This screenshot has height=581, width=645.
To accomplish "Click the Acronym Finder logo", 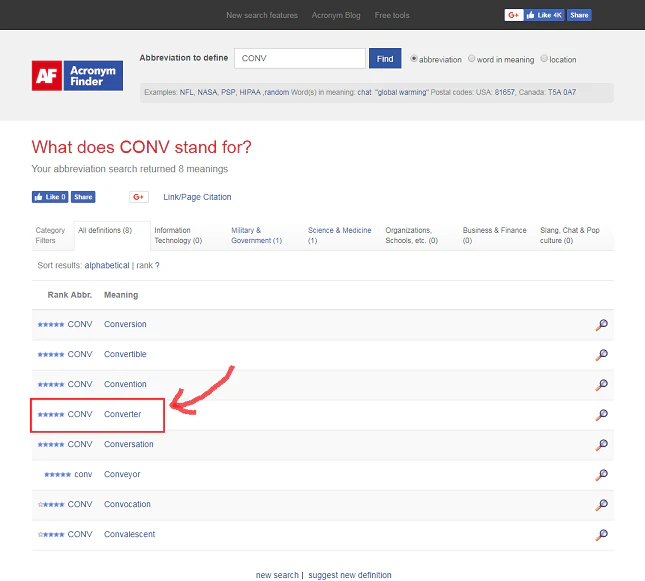I will pos(77,76).
